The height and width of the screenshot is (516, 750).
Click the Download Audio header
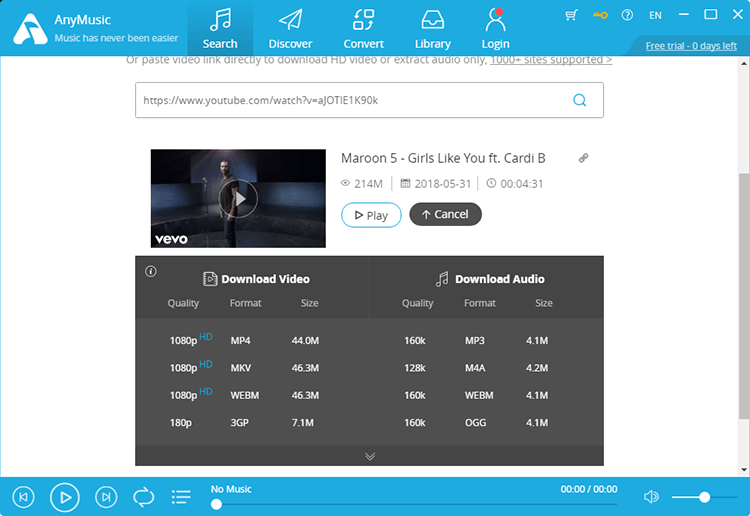click(490, 279)
